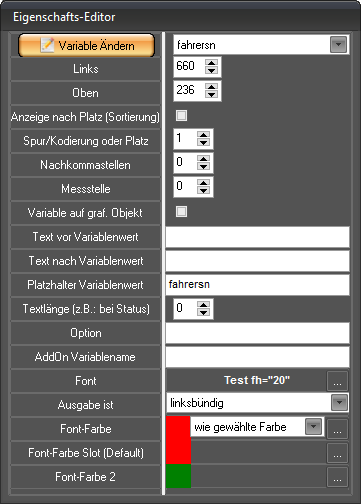Enable Anzeige nach Platz (Sortierung) checkbox
The height and width of the screenshot is (504, 361).
(x=181, y=116)
